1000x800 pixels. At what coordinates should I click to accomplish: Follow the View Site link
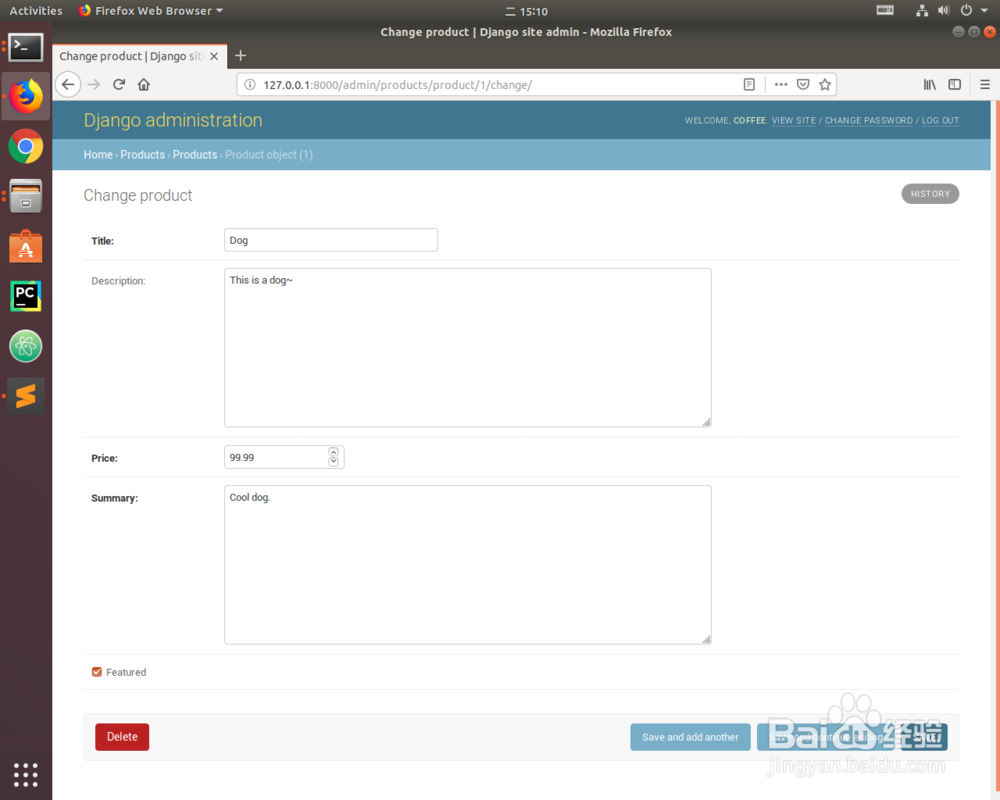793,121
